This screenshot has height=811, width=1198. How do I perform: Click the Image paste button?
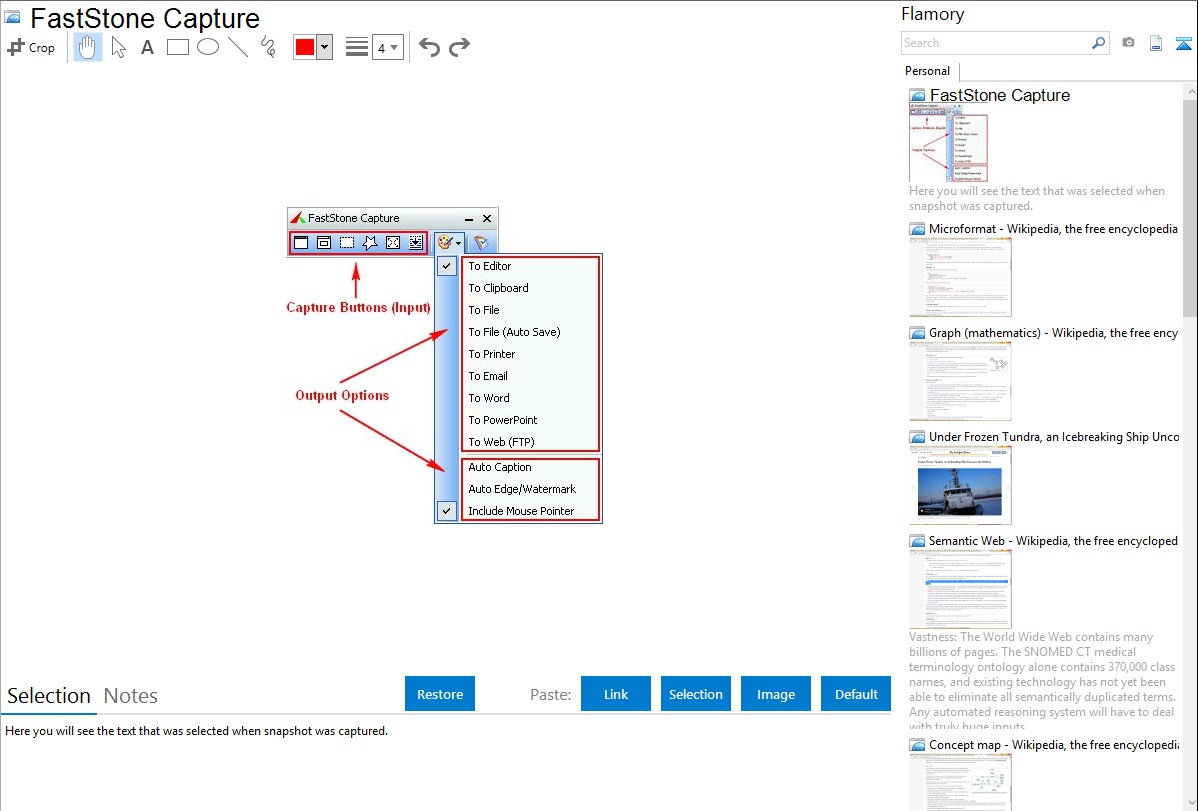pyautogui.click(x=776, y=694)
